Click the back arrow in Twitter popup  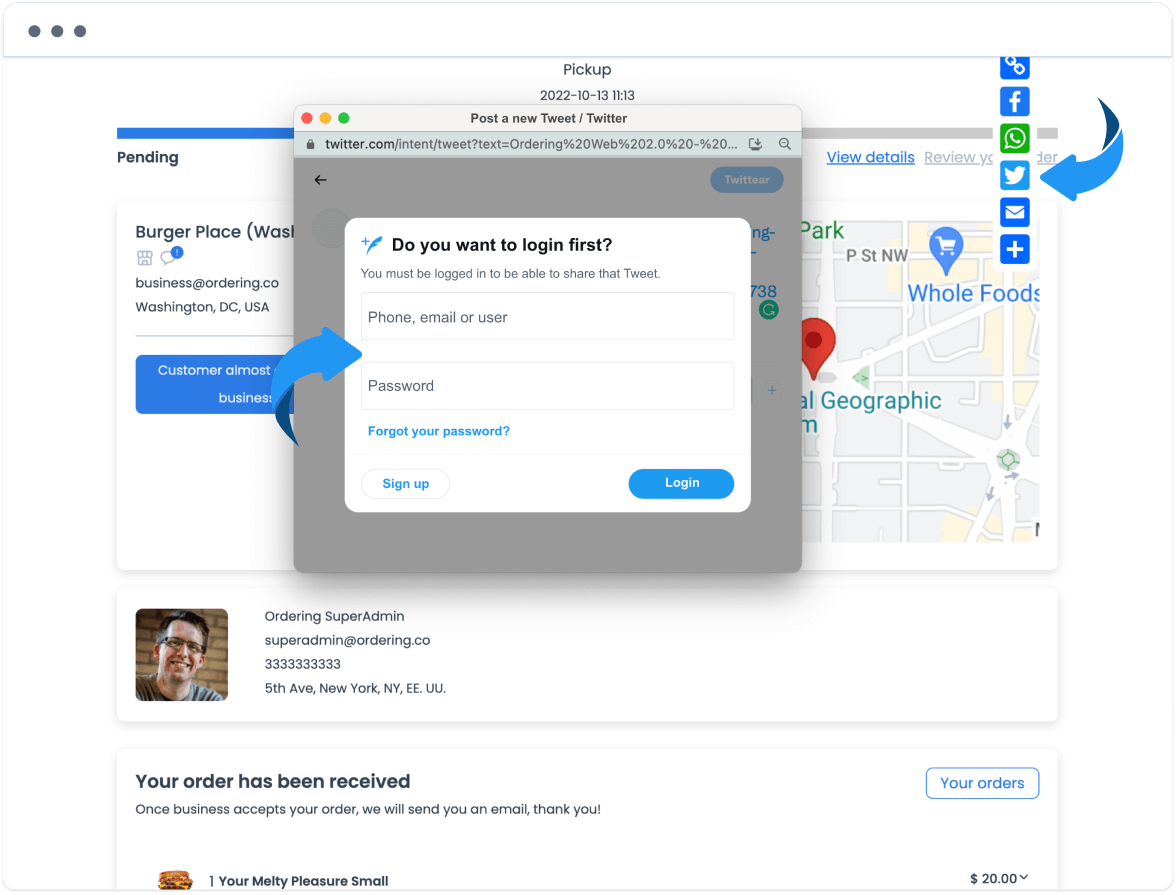tap(320, 180)
